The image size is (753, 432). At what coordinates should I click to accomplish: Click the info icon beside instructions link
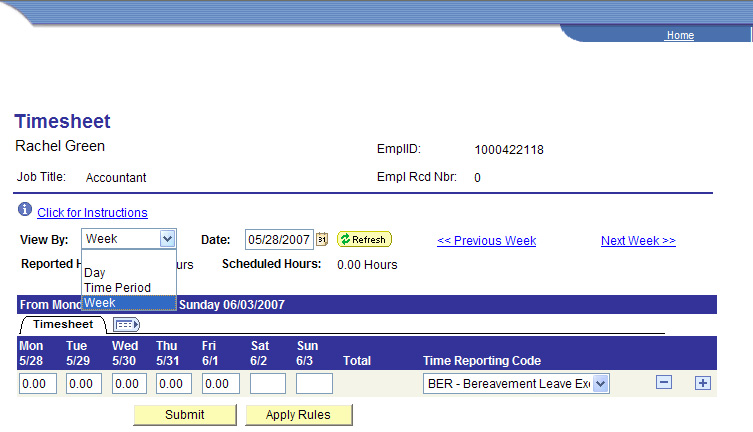[24, 211]
